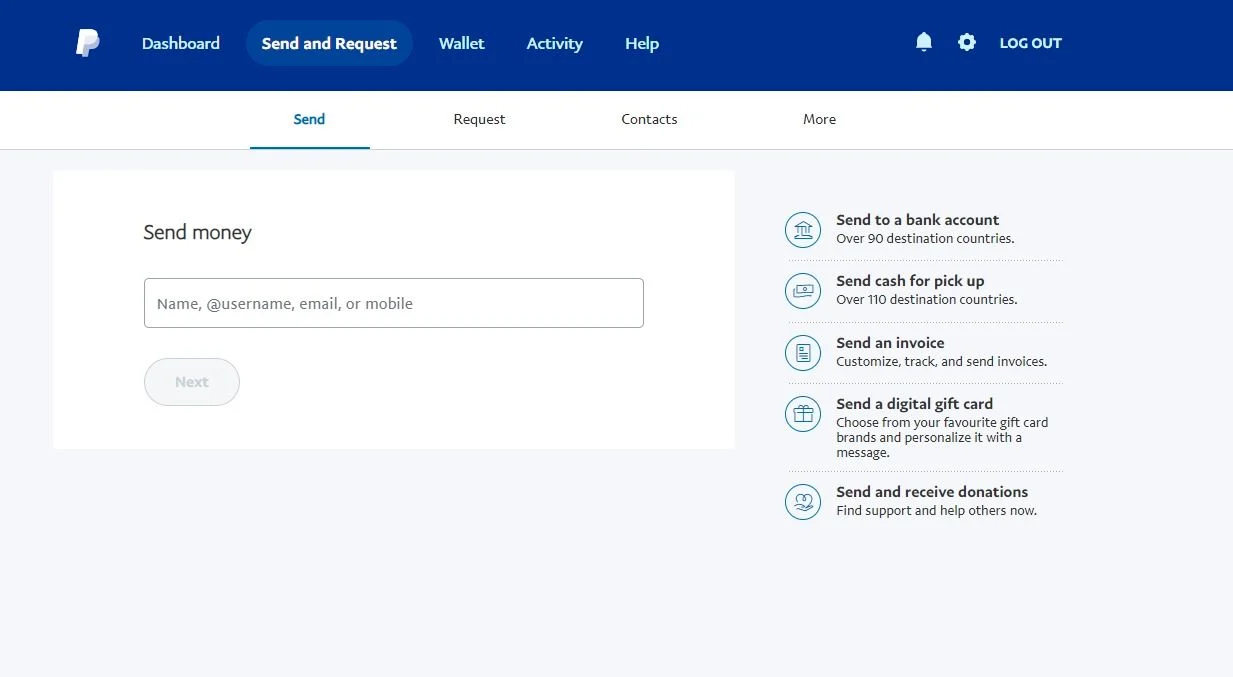The width and height of the screenshot is (1233, 677).
Task: Switch to the Contacts tab
Action: pos(650,119)
